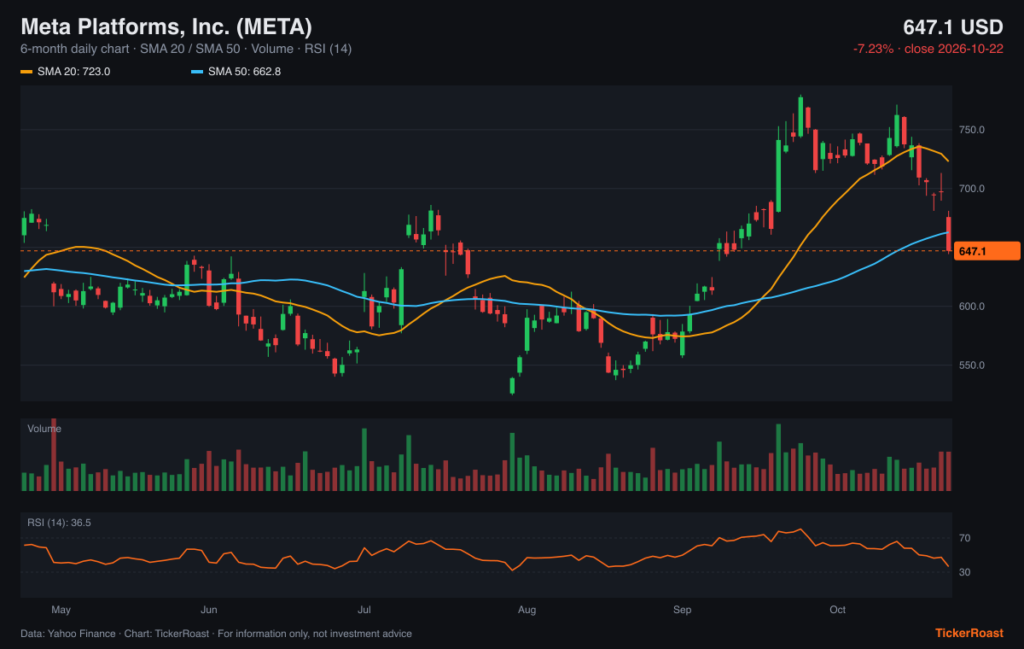Click the Volume panel label

tap(44, 429)
